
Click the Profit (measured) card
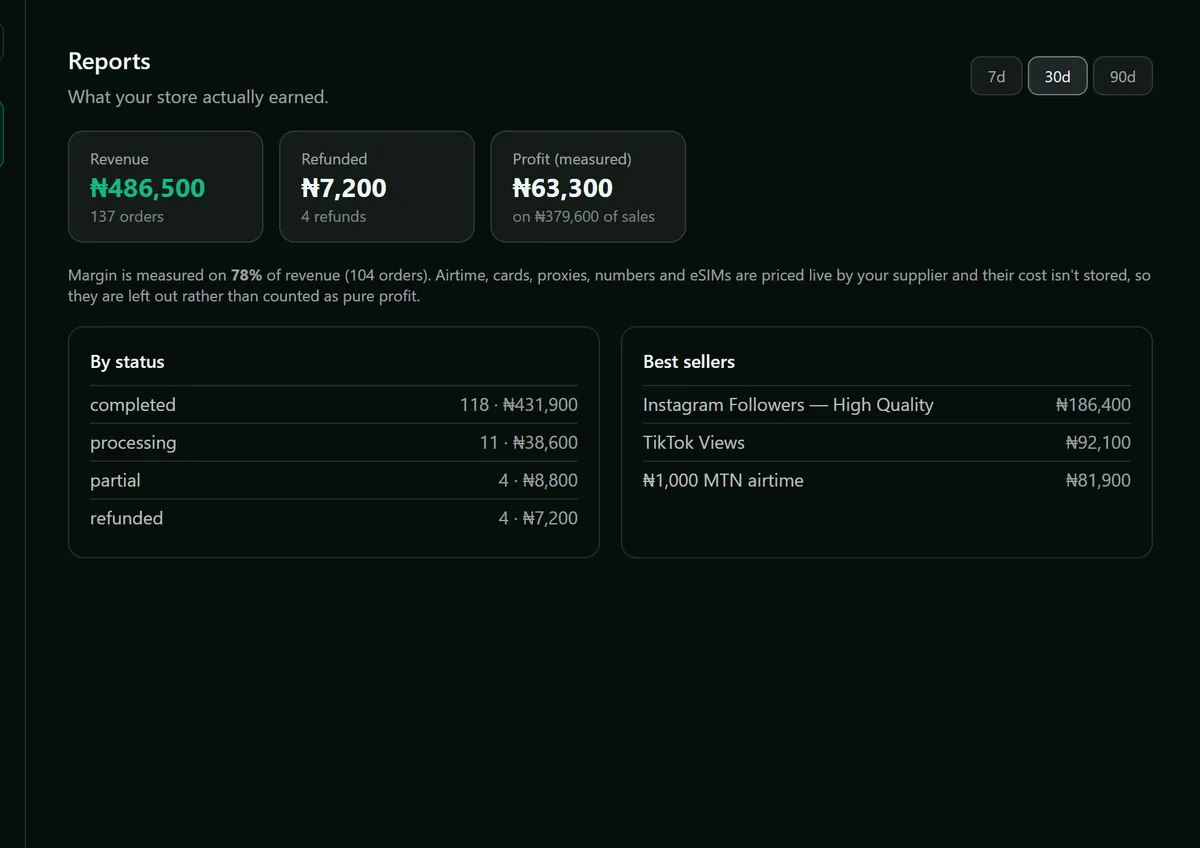pos(588,187)
